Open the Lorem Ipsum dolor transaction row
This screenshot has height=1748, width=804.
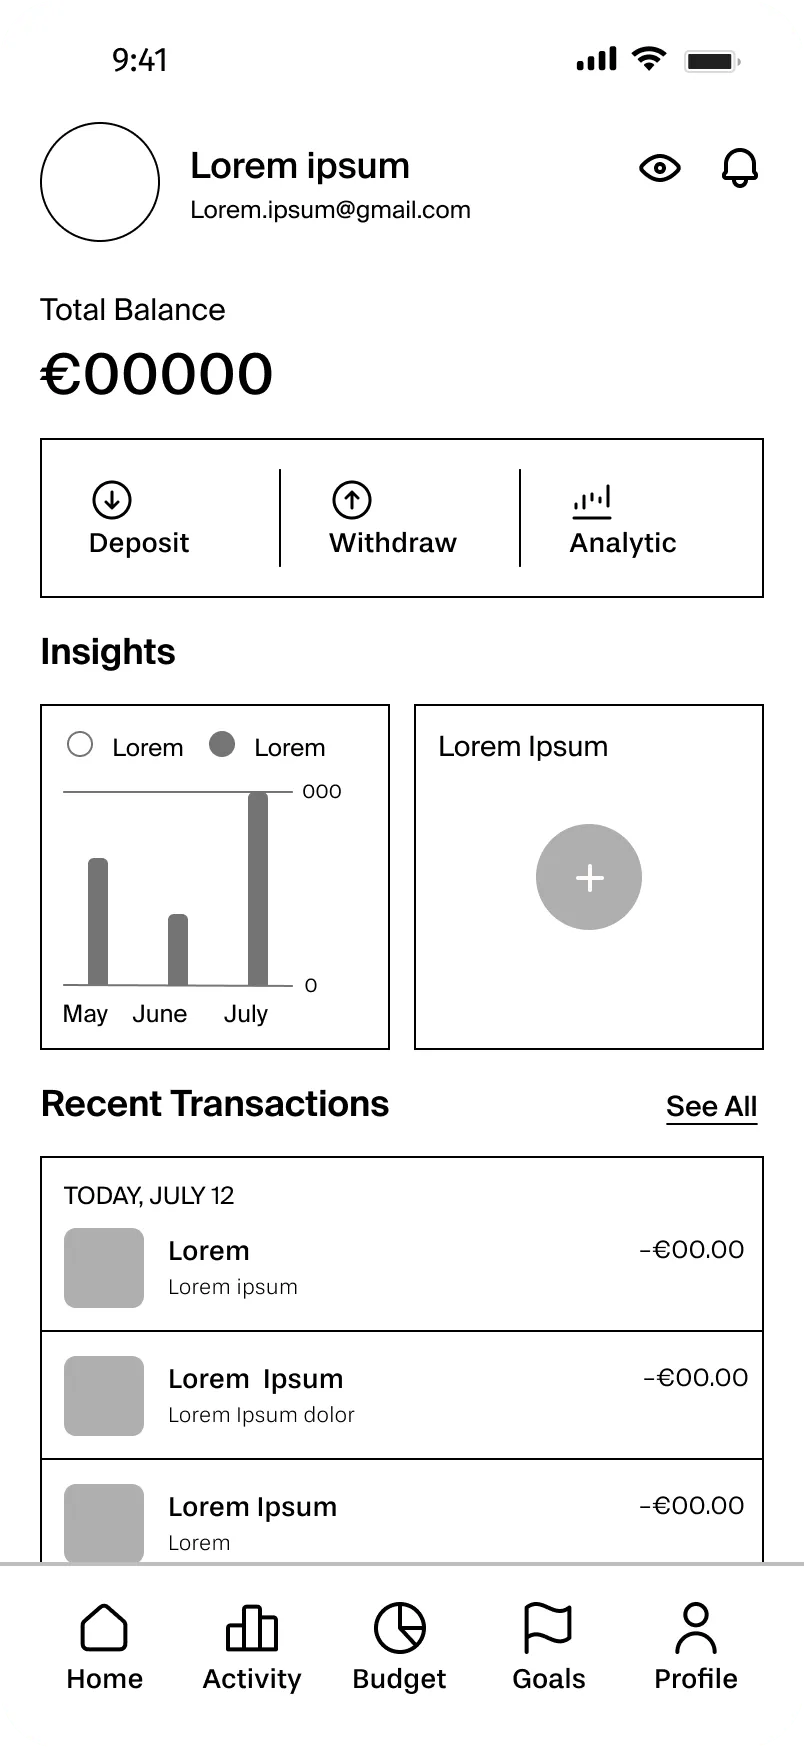pos(402,1395)
